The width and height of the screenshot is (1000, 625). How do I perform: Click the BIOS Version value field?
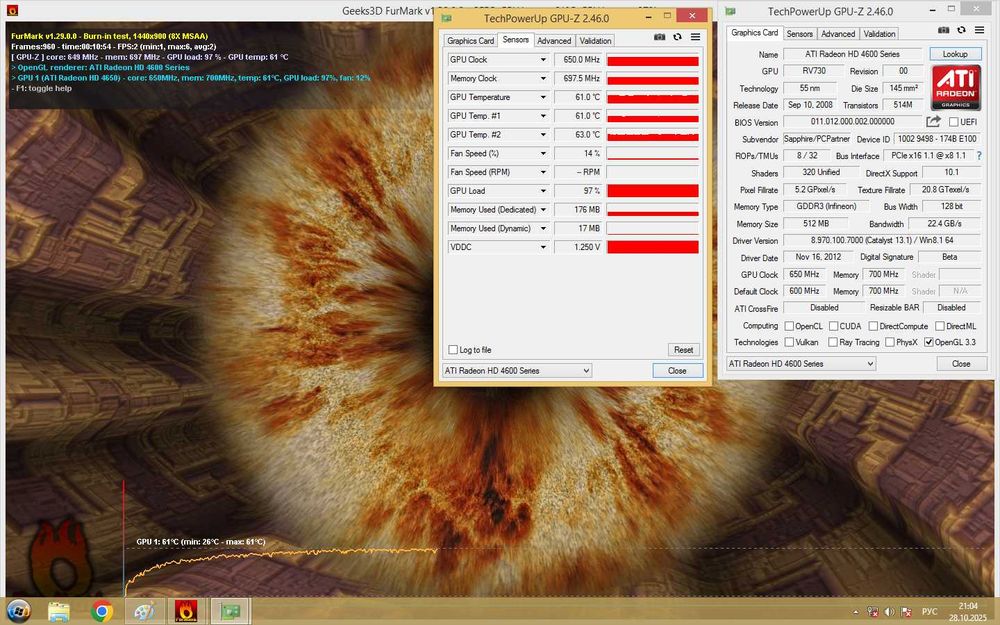pyautogui.click(x=853, y=122)
